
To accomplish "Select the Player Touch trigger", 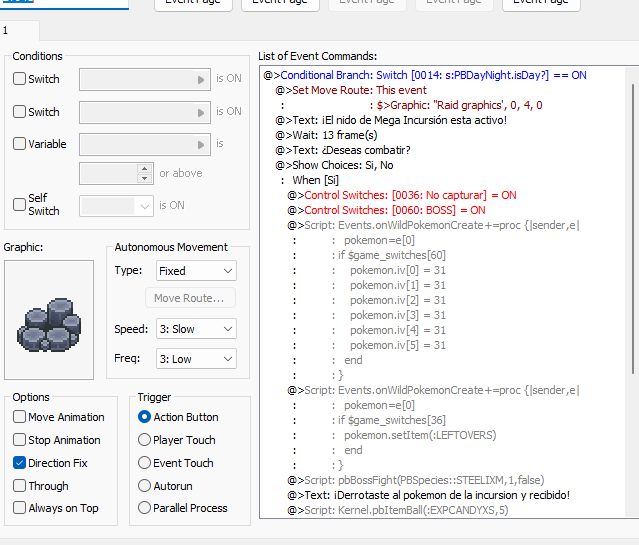I will [145, 440].
